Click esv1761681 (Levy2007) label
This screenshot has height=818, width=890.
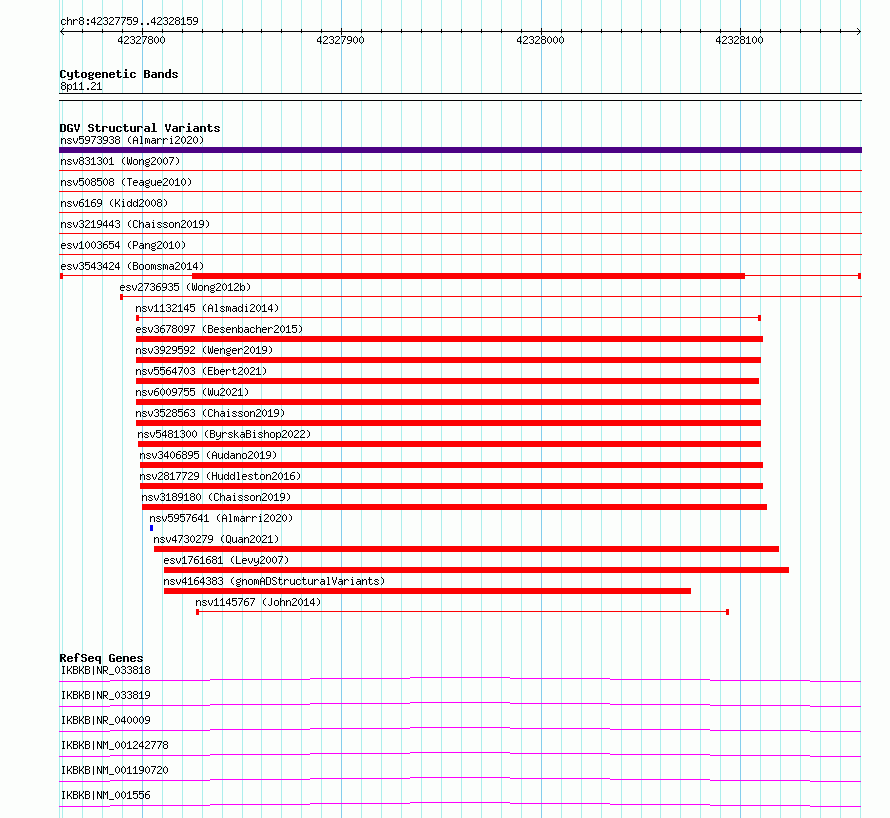click(226, 560)
